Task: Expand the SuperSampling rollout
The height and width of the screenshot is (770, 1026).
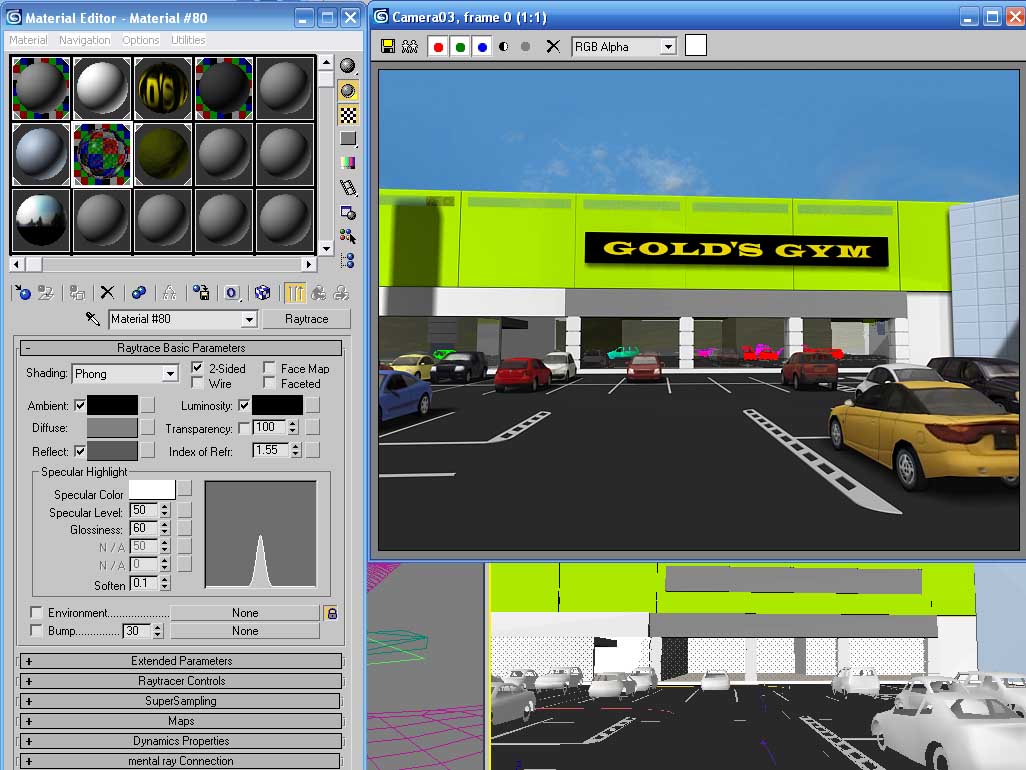Action: [x=181, y=701]
